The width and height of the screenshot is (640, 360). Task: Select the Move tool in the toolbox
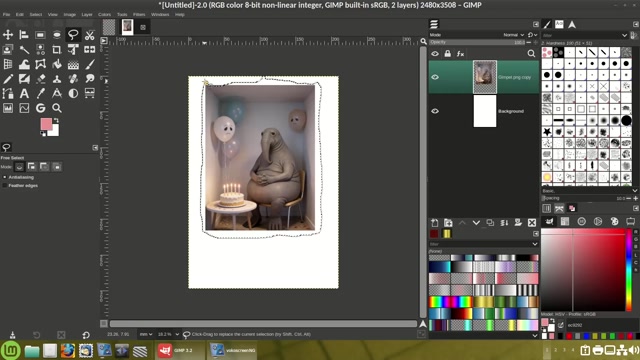[8, 35]
